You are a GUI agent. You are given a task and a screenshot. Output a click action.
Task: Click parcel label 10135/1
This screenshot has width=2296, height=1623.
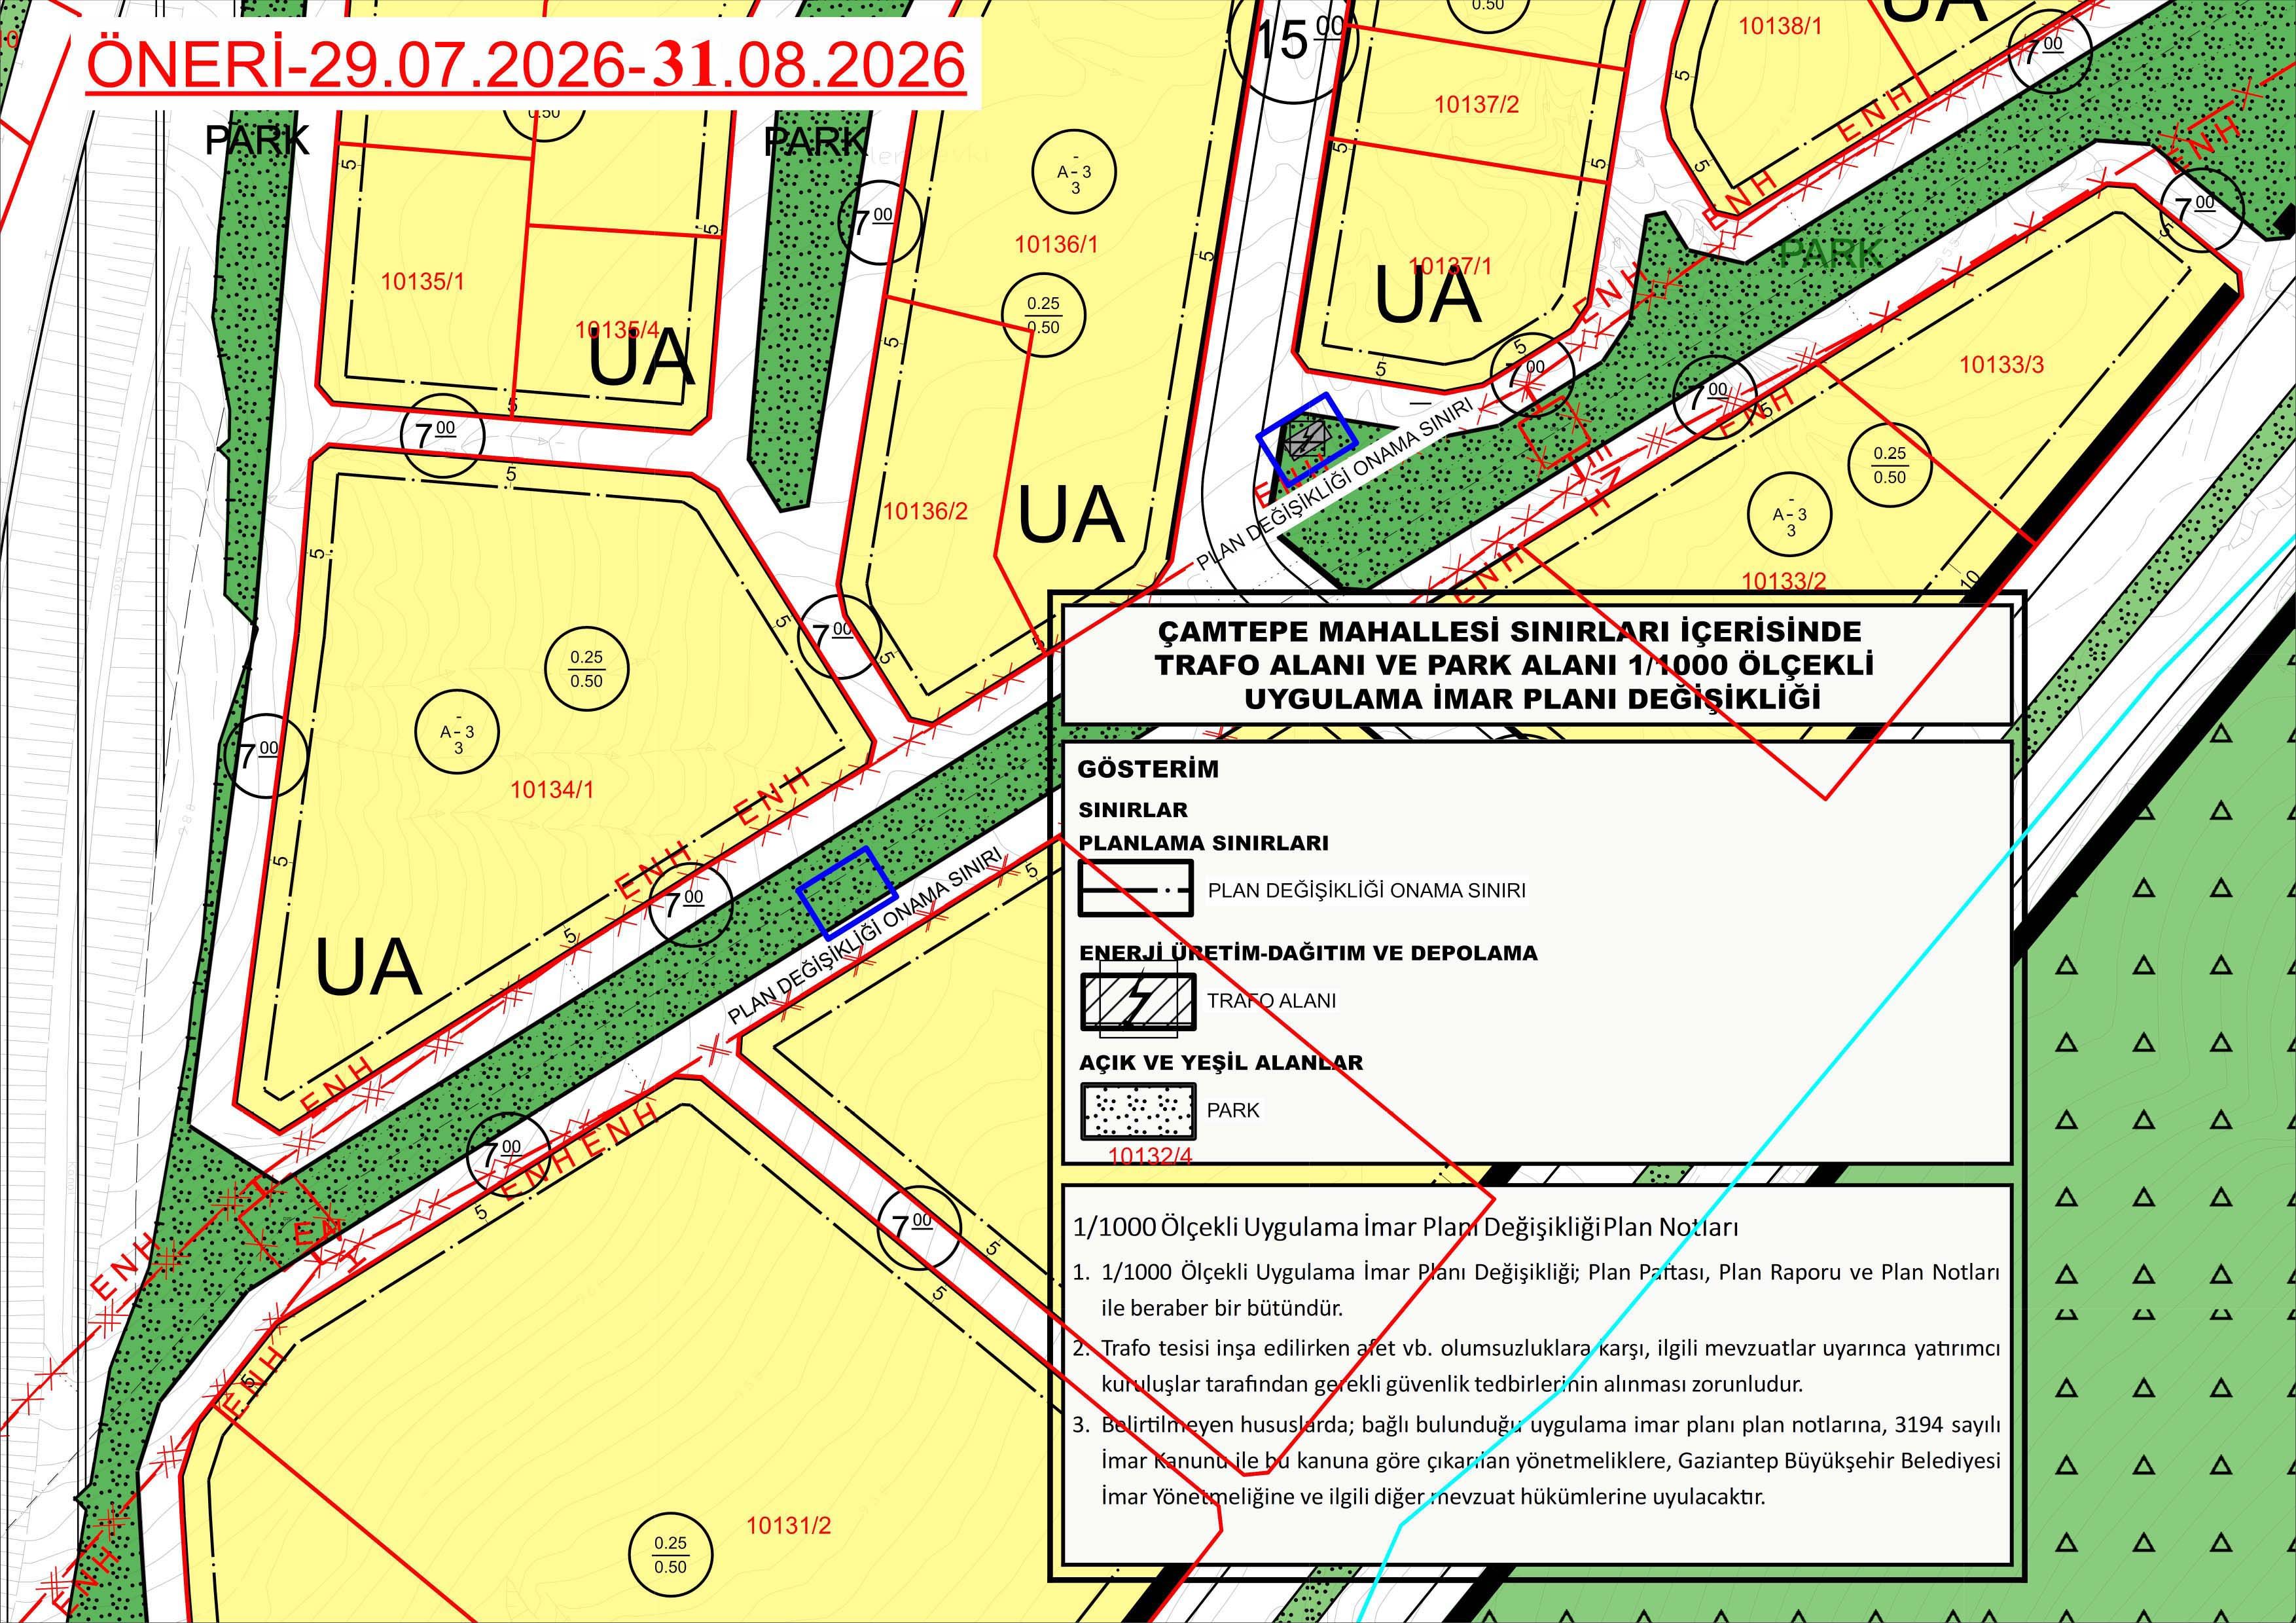coord(423,282)
